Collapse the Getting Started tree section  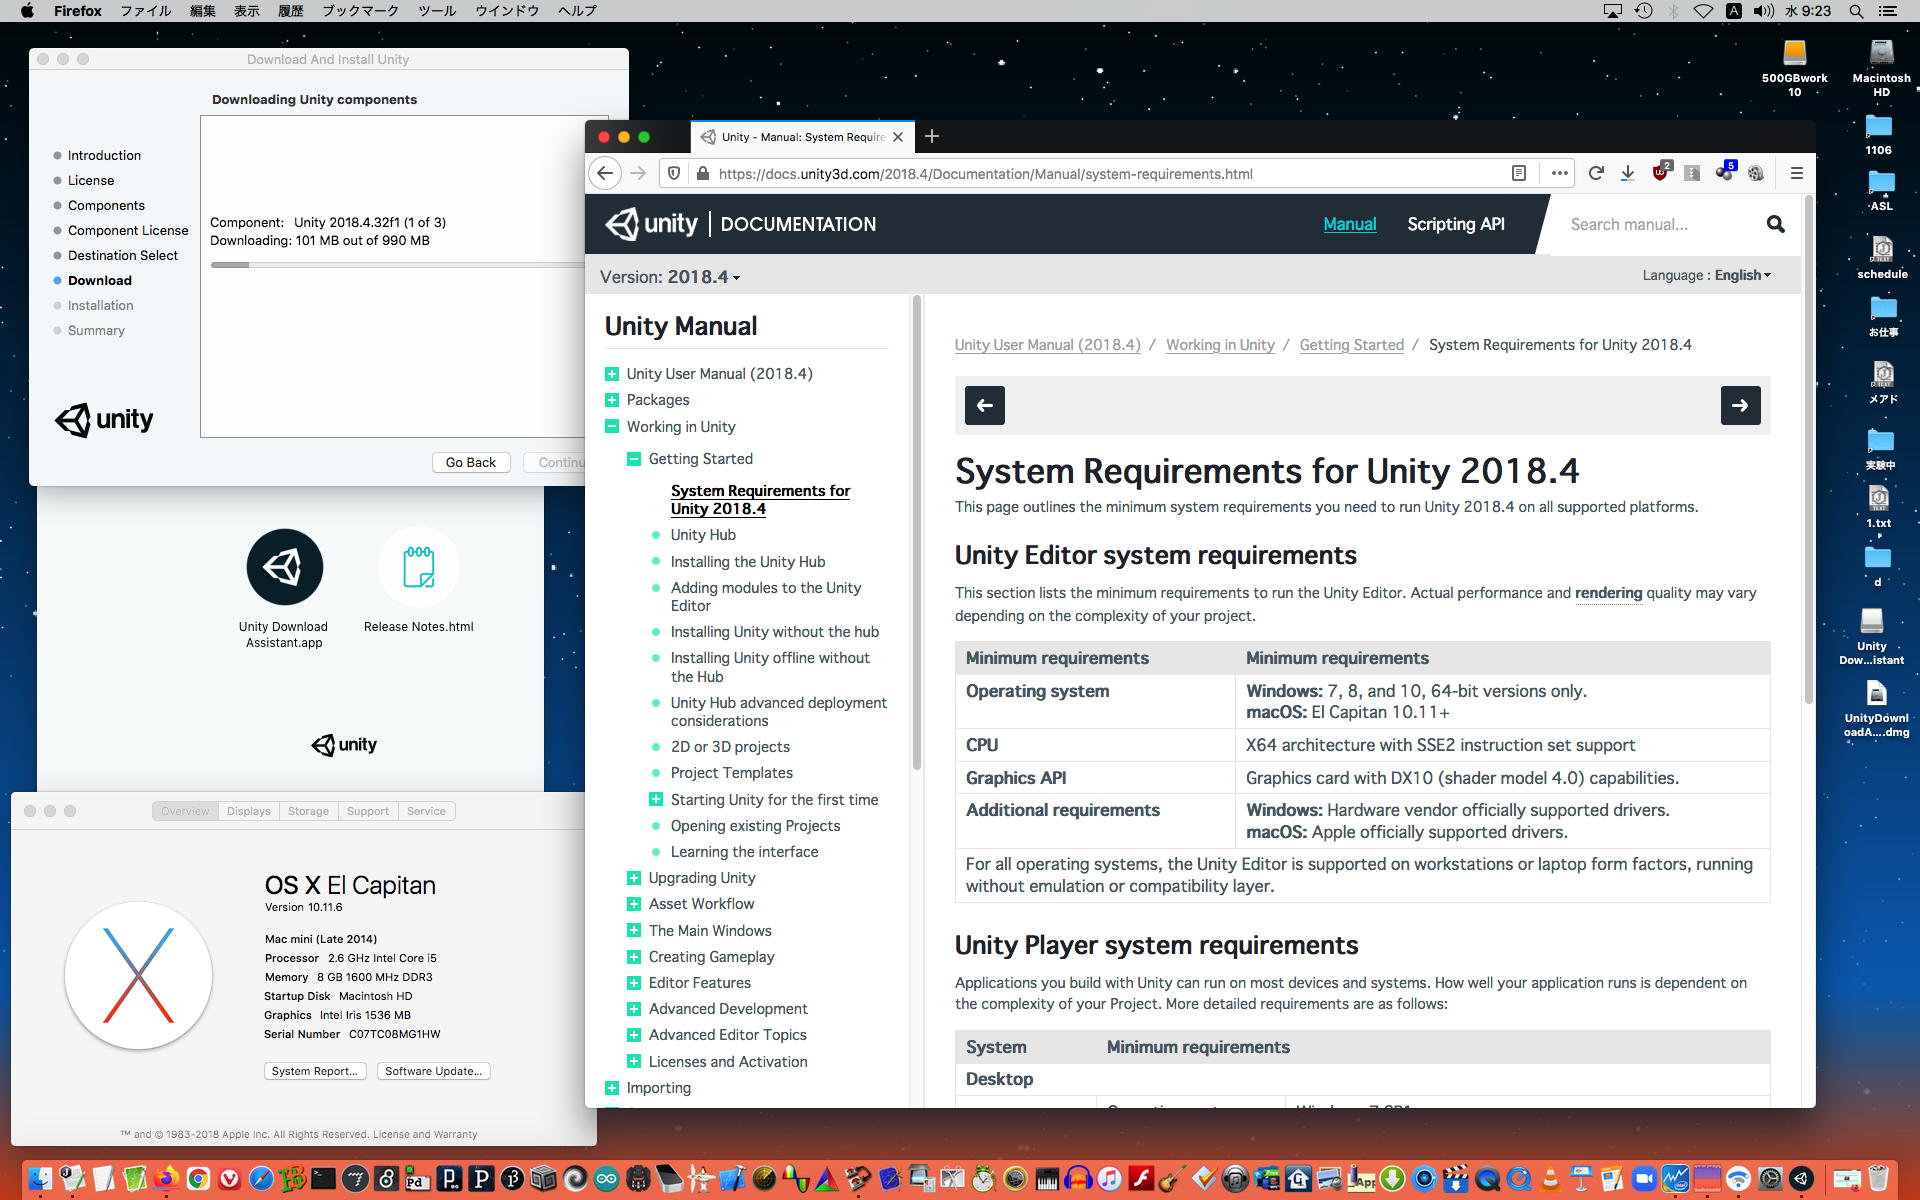633,459
